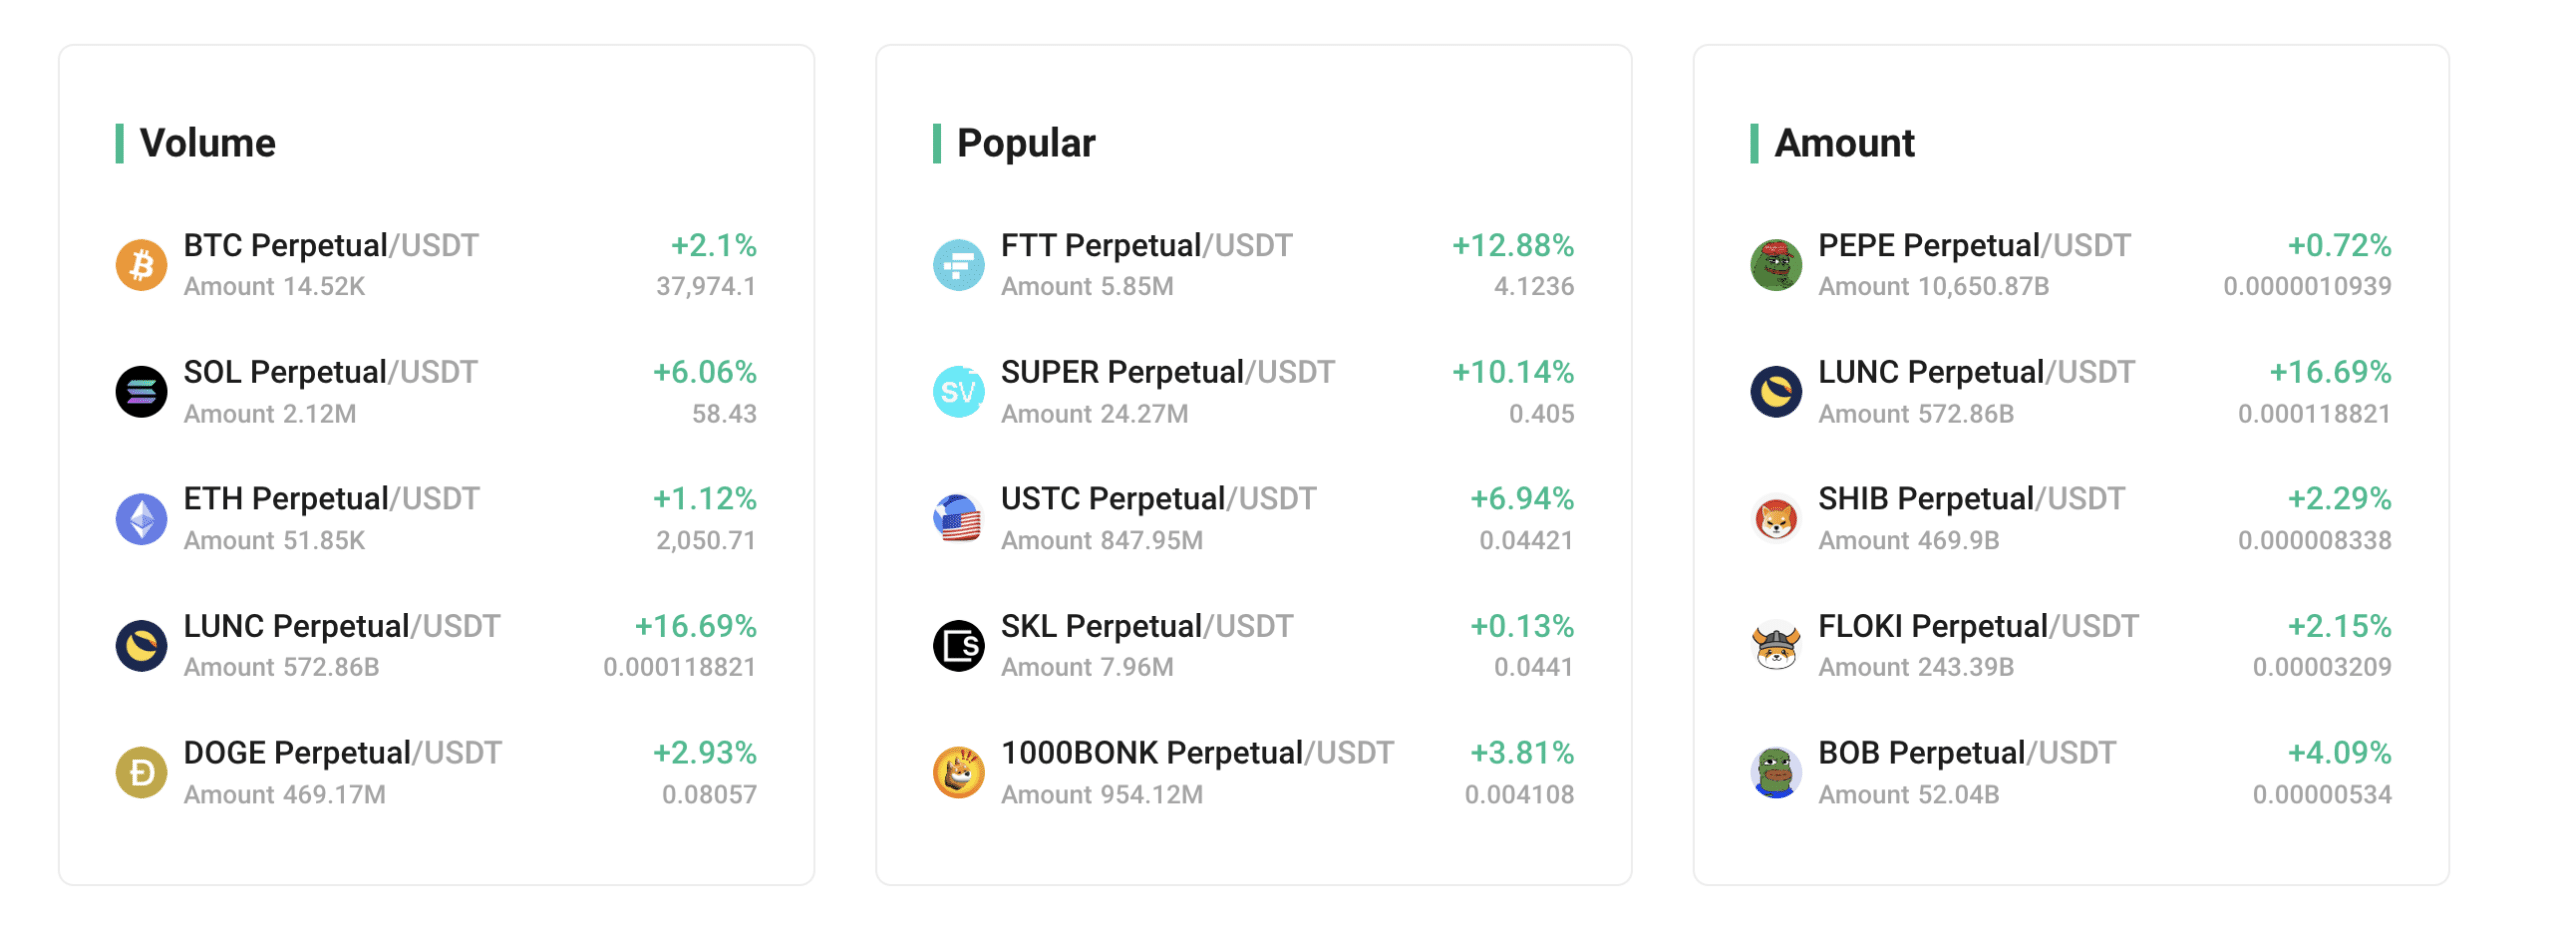
Task: Click PEPE price 0.0000010939
Action: 2306,287
